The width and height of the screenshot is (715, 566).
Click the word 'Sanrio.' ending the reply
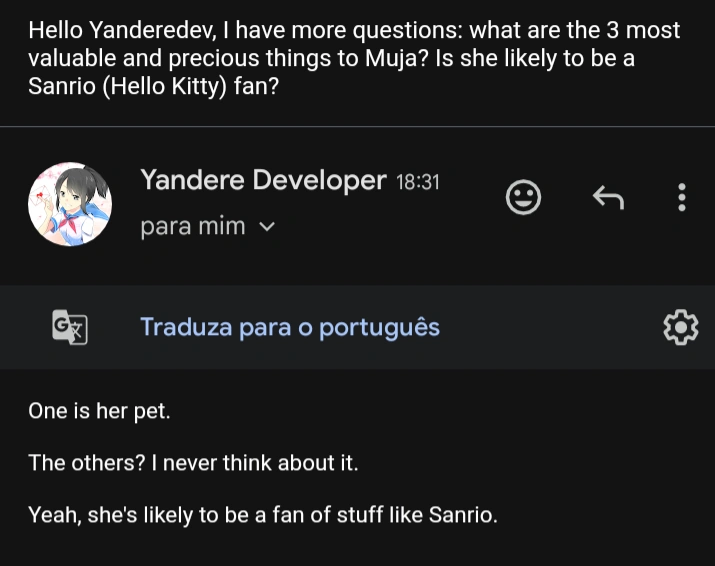(463, 515)
